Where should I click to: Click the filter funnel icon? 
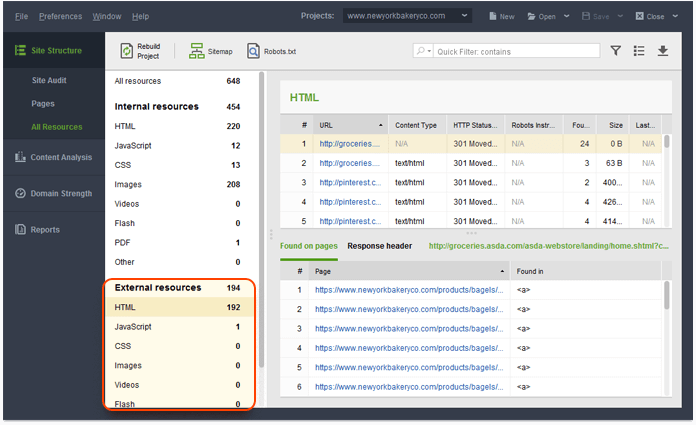615,51
